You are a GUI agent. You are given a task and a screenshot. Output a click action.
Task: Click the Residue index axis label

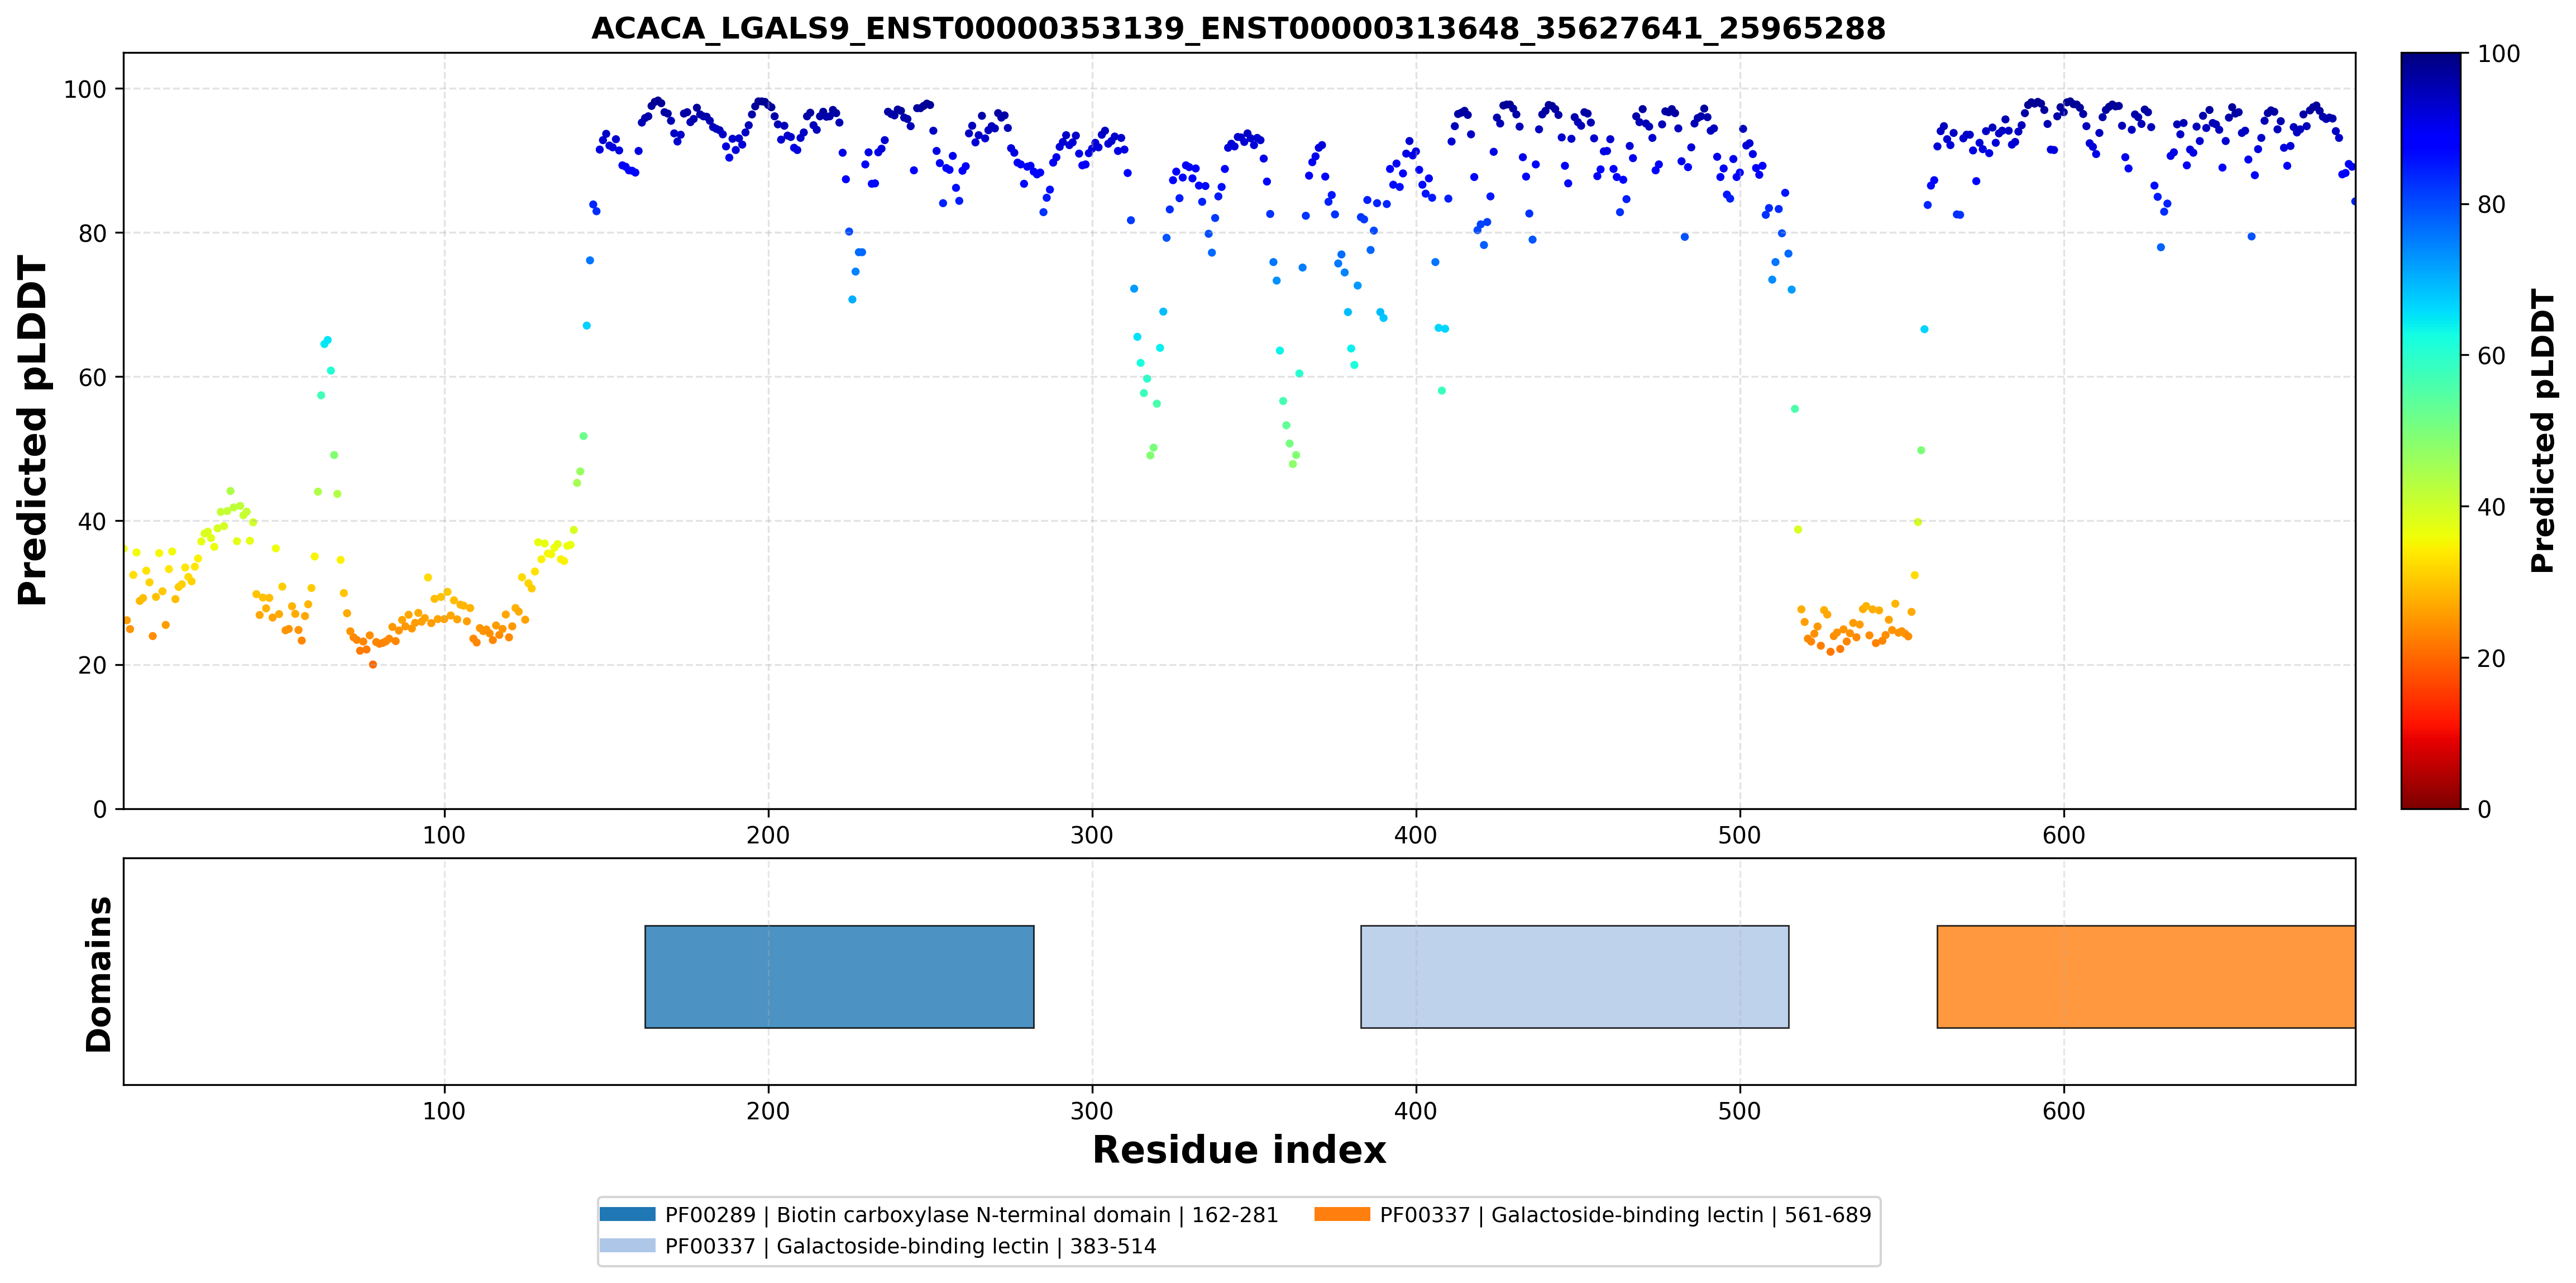coord(1239,1150)
